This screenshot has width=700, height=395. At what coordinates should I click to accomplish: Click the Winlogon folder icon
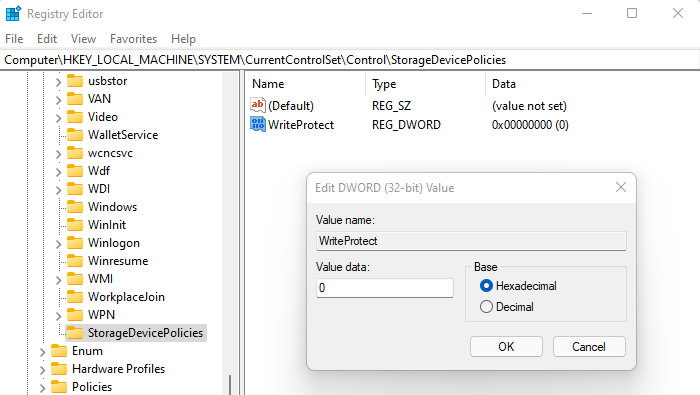[75, 243]
